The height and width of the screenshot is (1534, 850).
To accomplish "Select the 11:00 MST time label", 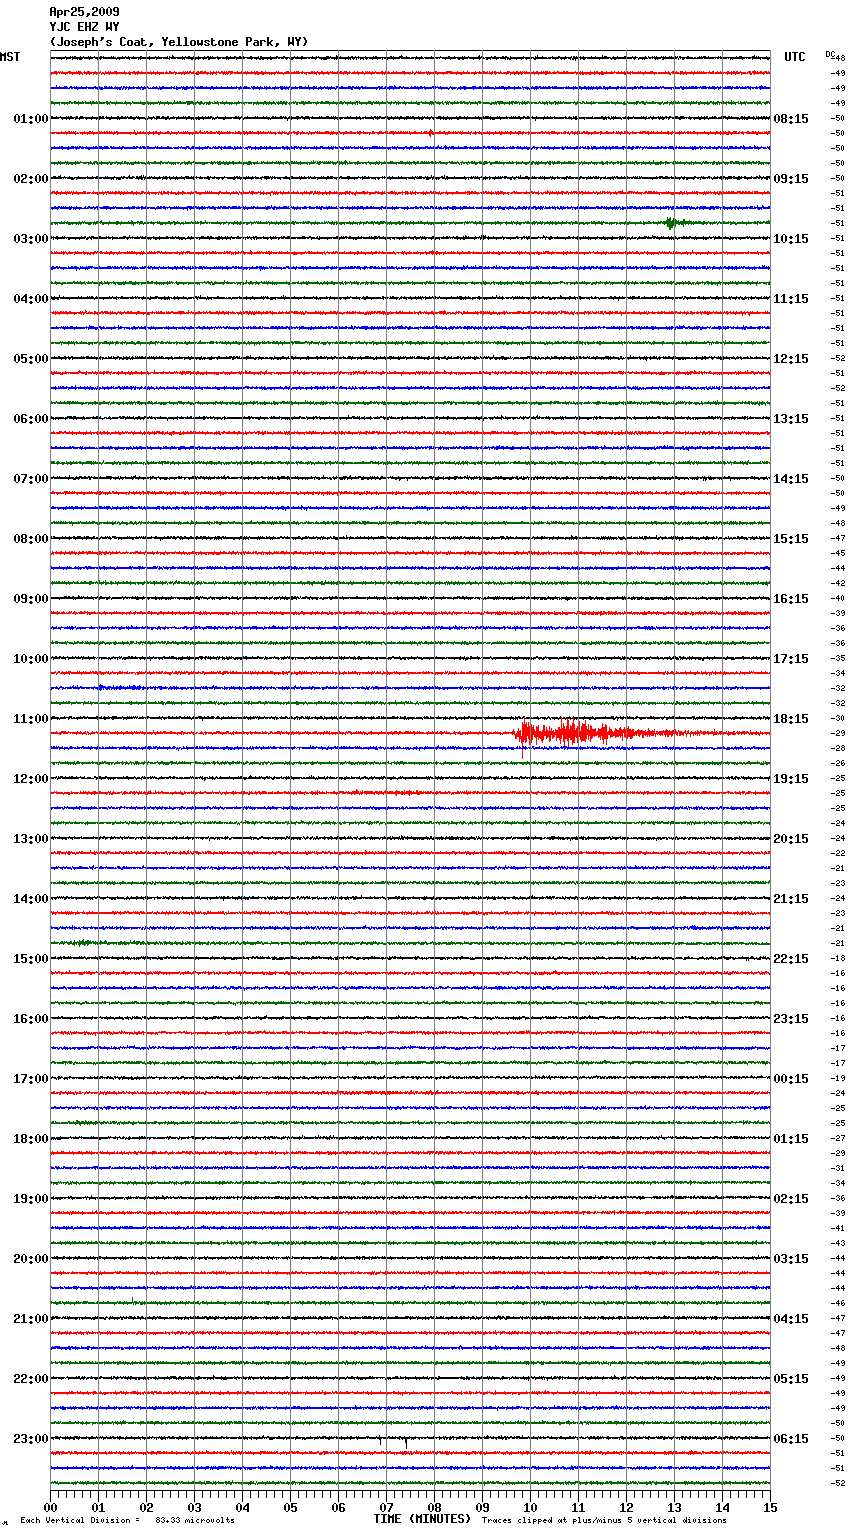I will pyautogui.click(x=31, y=719).
